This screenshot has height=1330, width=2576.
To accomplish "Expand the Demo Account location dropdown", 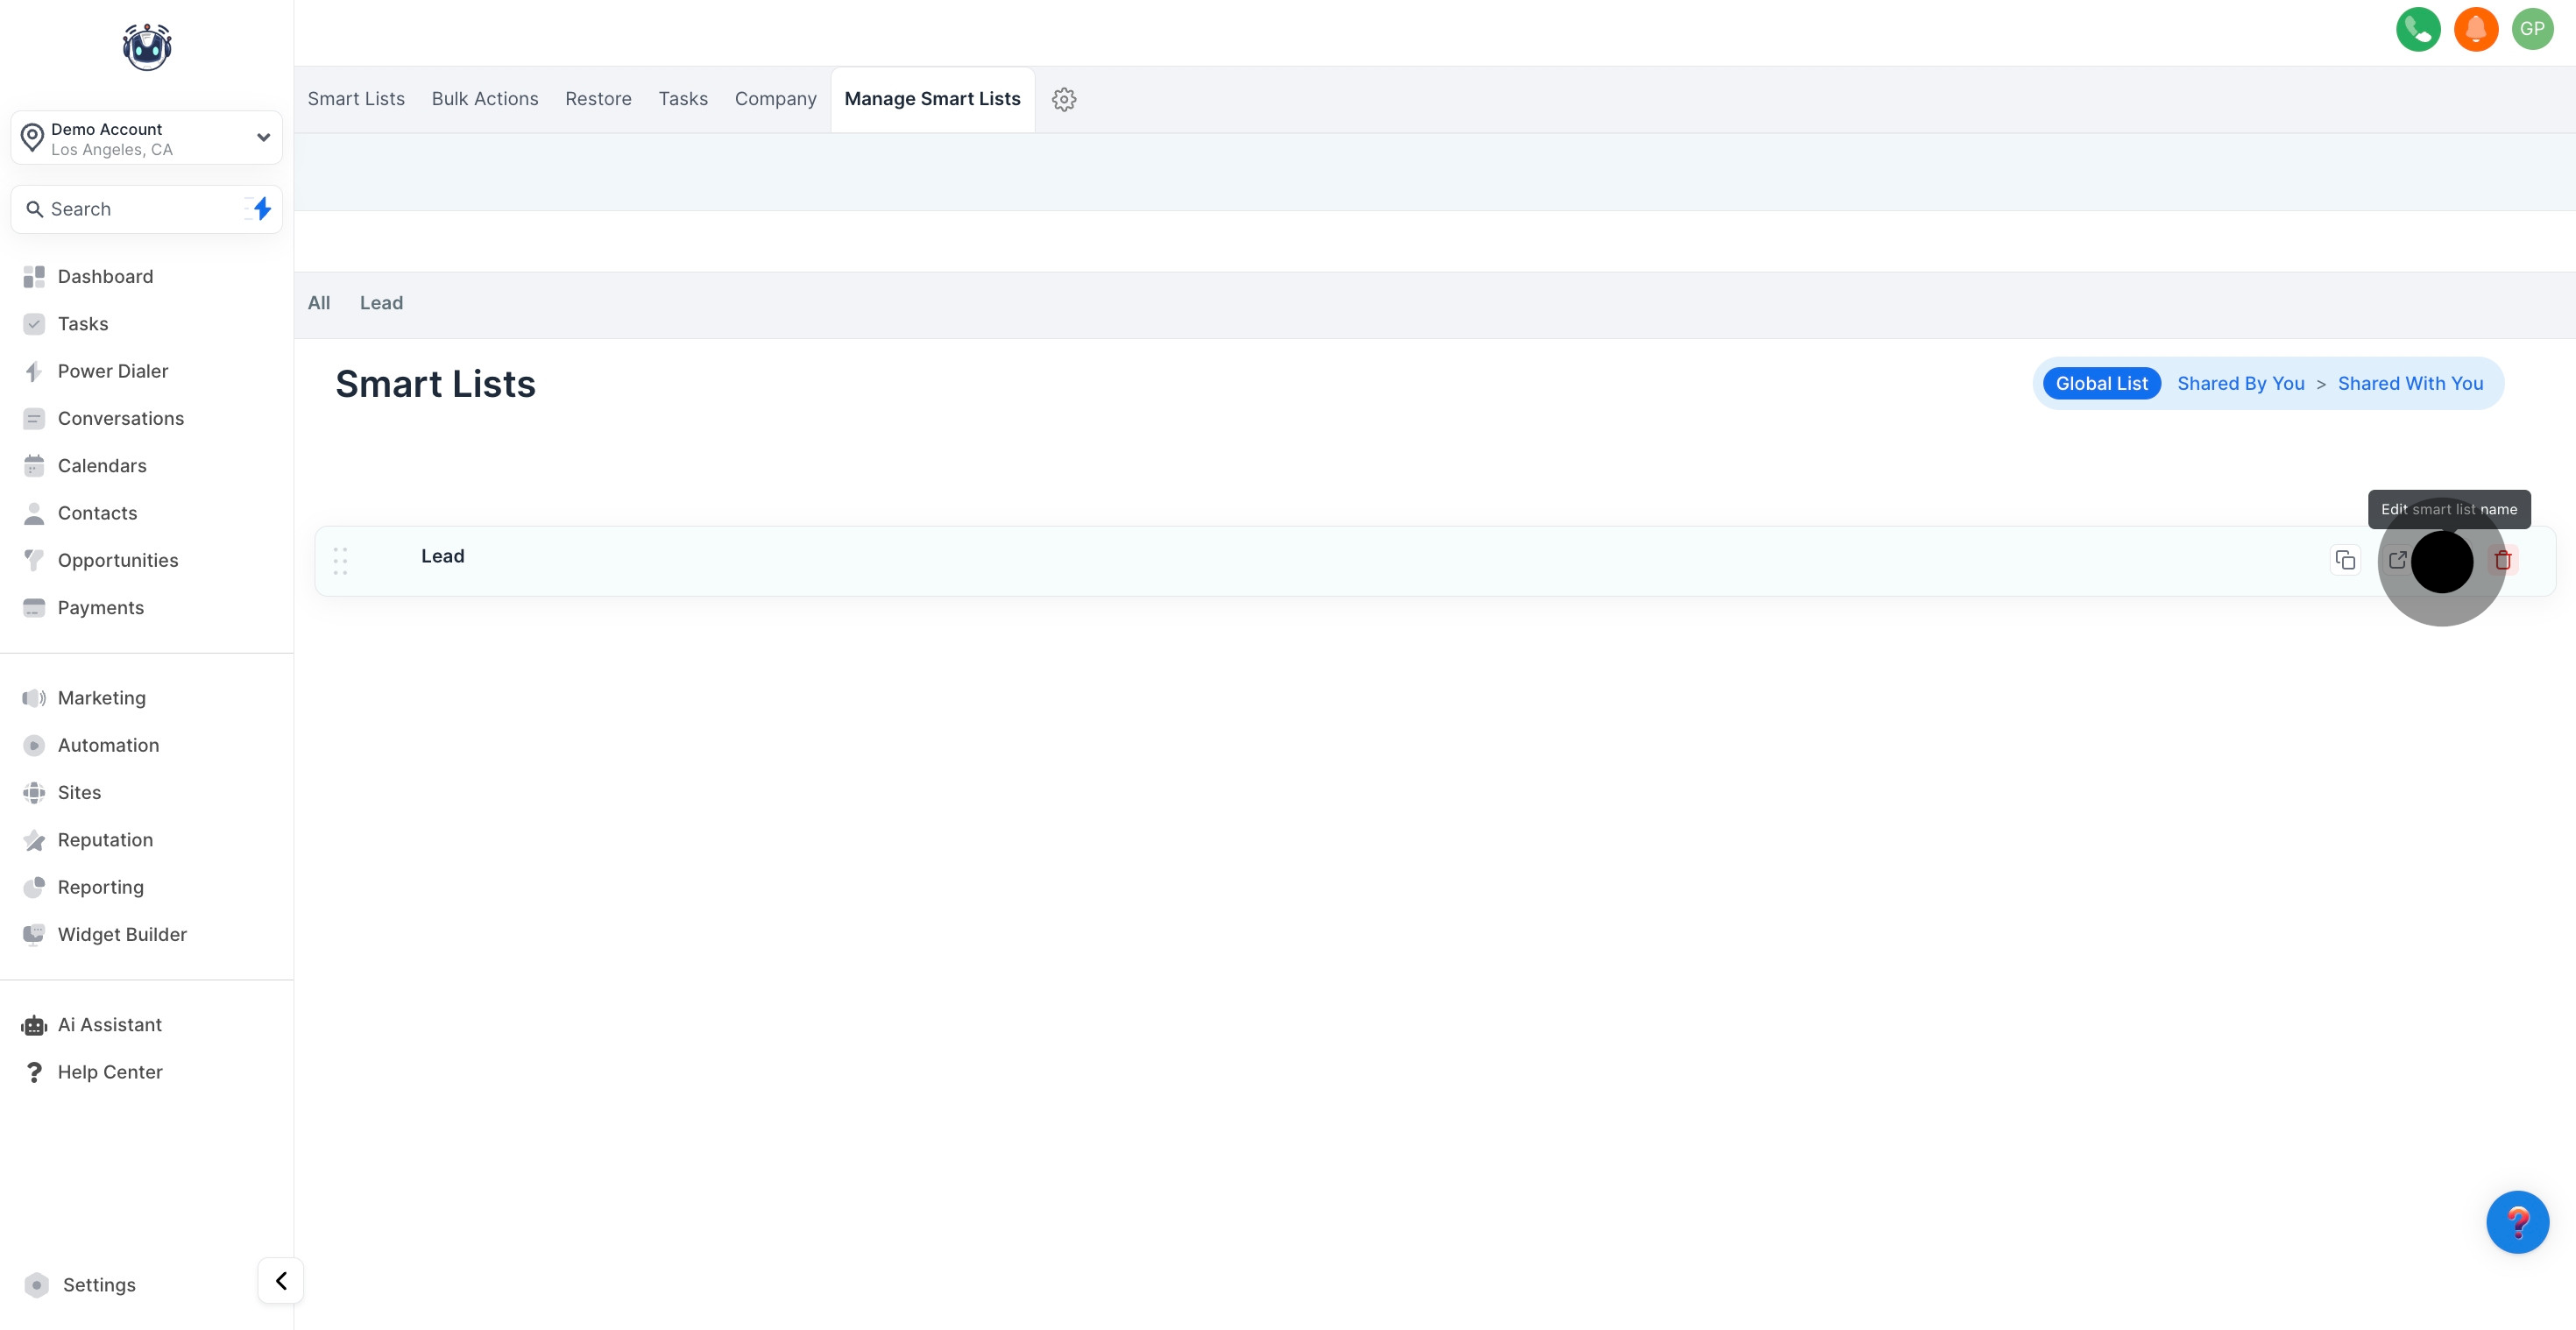I will 263,138.
